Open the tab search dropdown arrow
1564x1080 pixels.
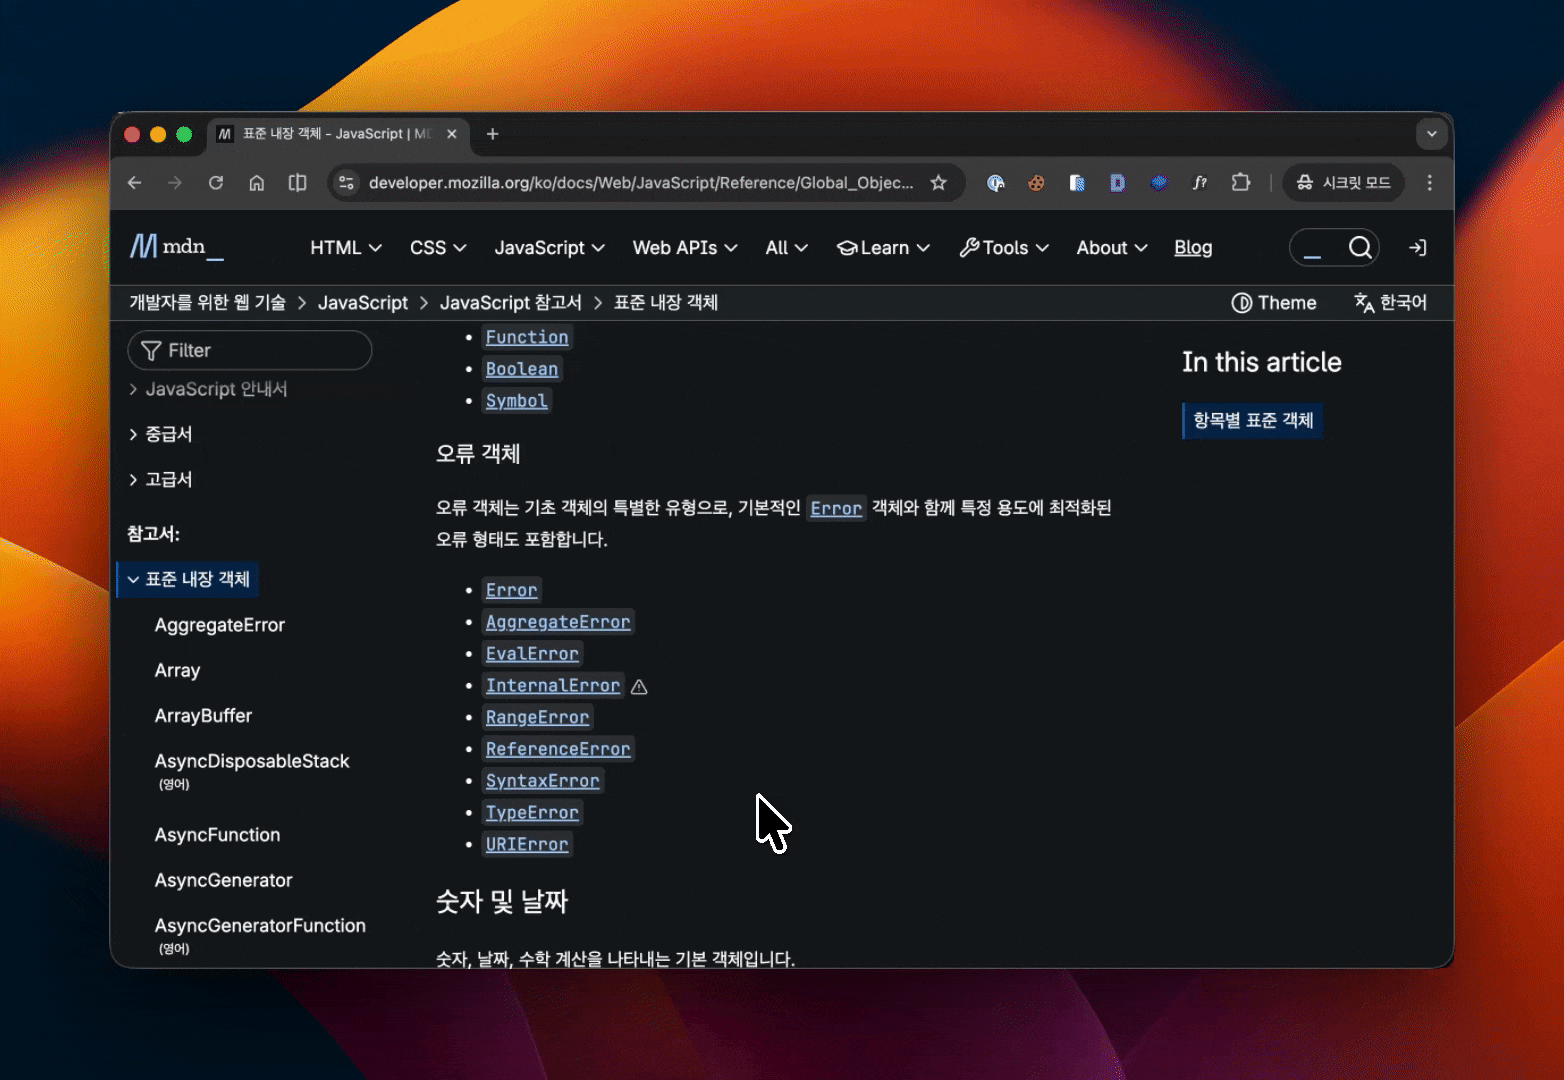(1432, 134)
